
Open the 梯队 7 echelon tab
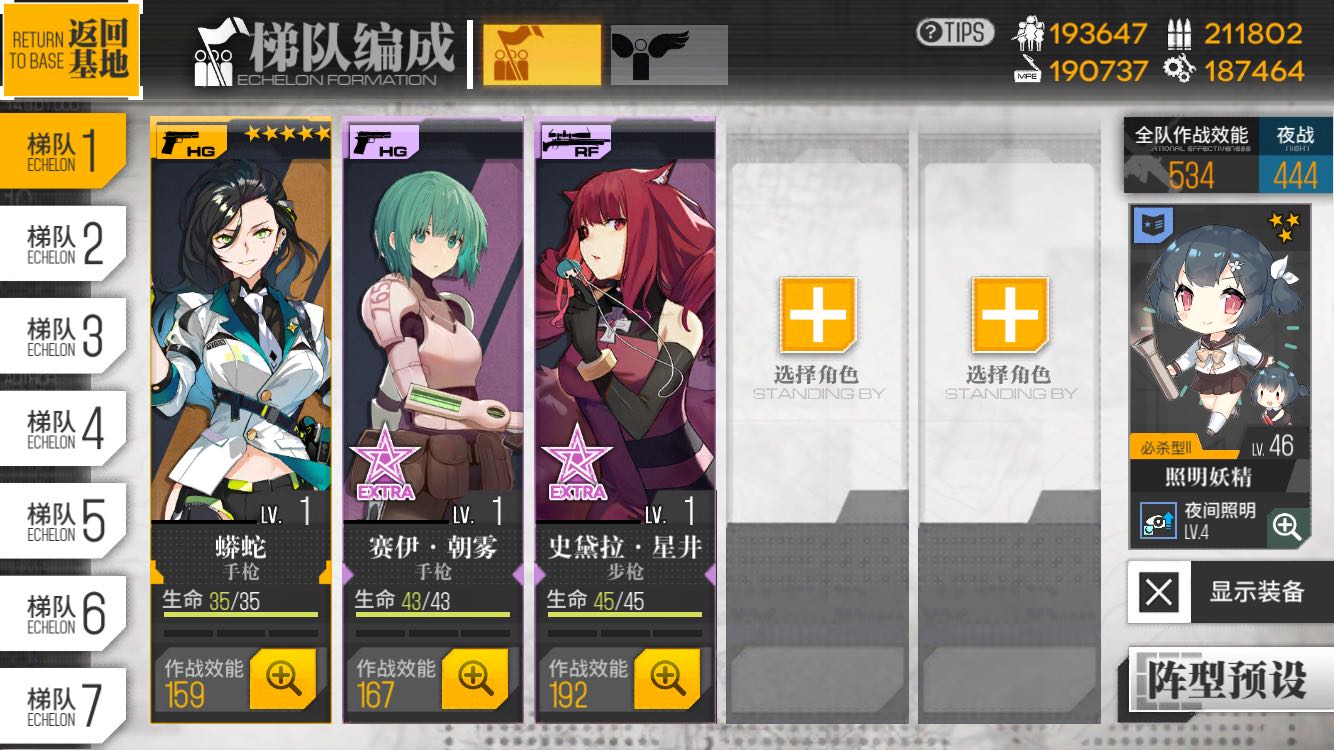63,705
